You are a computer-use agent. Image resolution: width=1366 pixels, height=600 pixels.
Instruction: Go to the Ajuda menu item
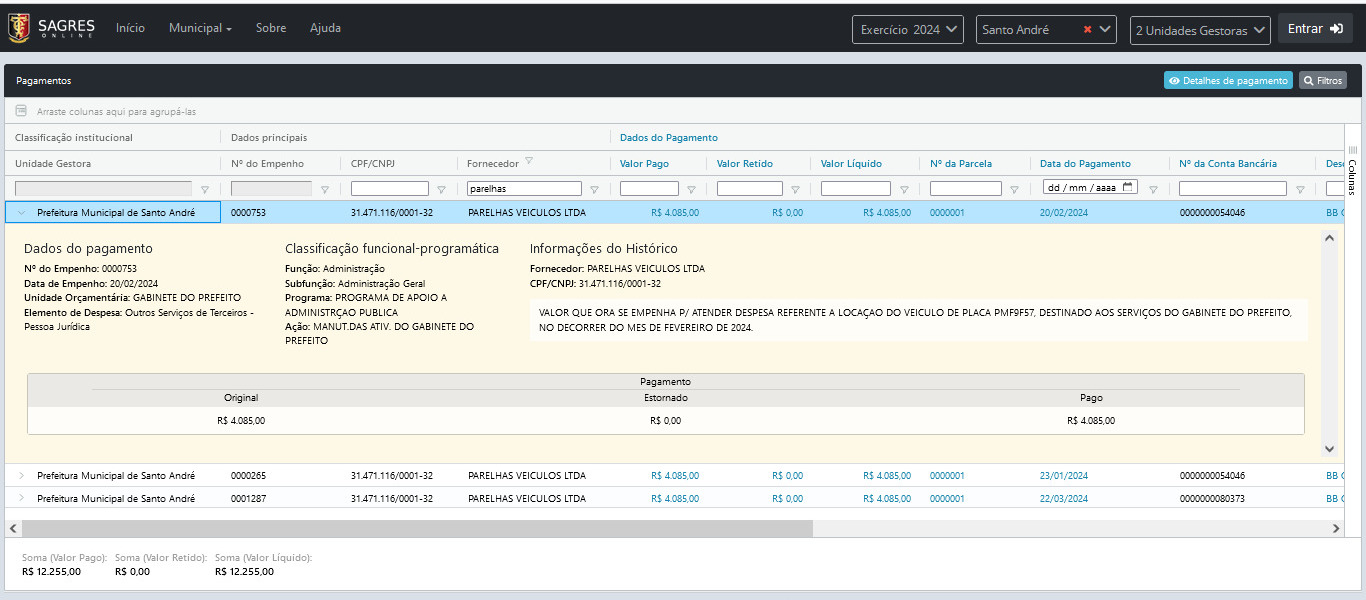(x=325, y=28)
